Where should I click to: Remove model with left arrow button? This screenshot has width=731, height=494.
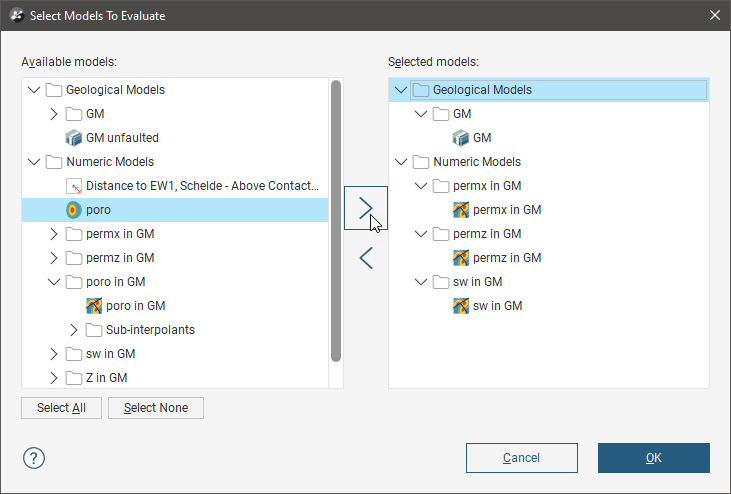(365, 258)
